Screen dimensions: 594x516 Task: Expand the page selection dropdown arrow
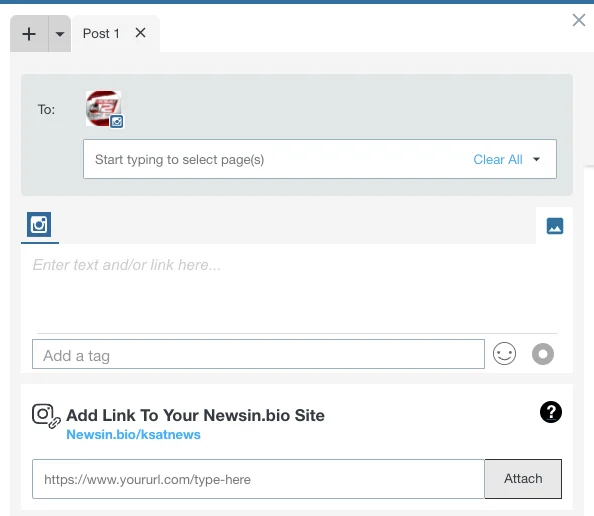pos(536,159)
